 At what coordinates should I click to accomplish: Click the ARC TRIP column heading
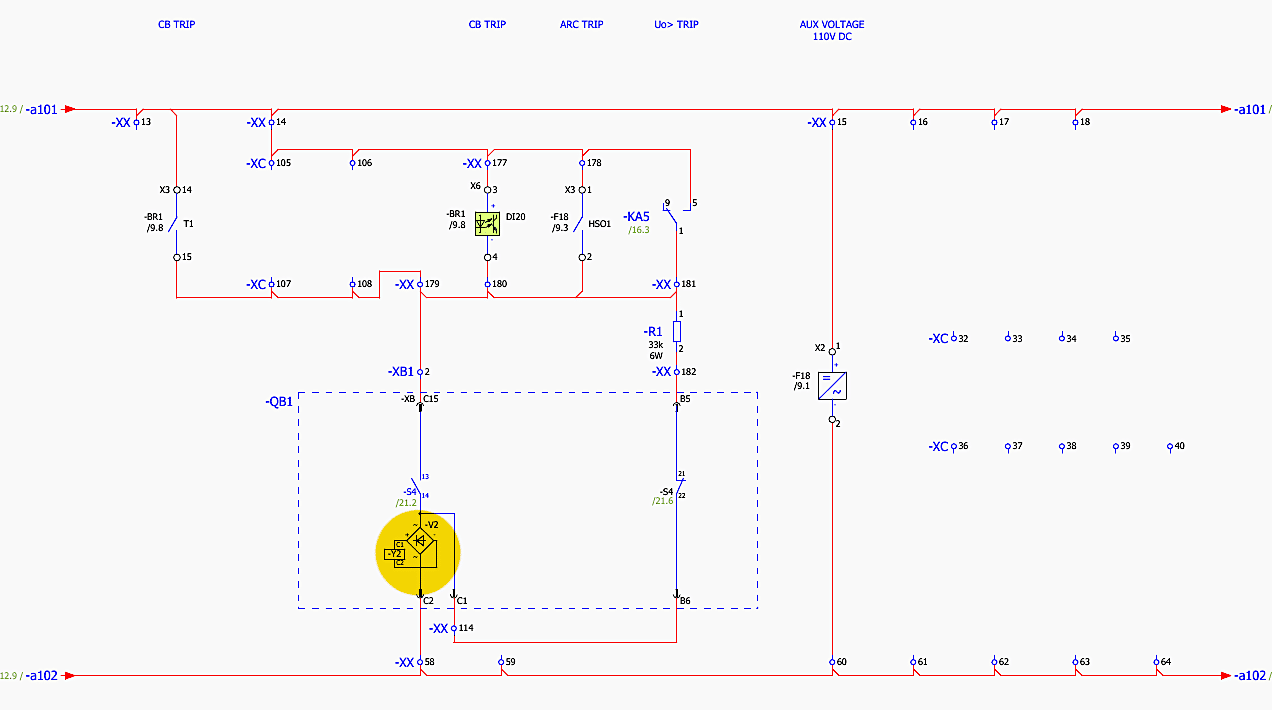581,24
